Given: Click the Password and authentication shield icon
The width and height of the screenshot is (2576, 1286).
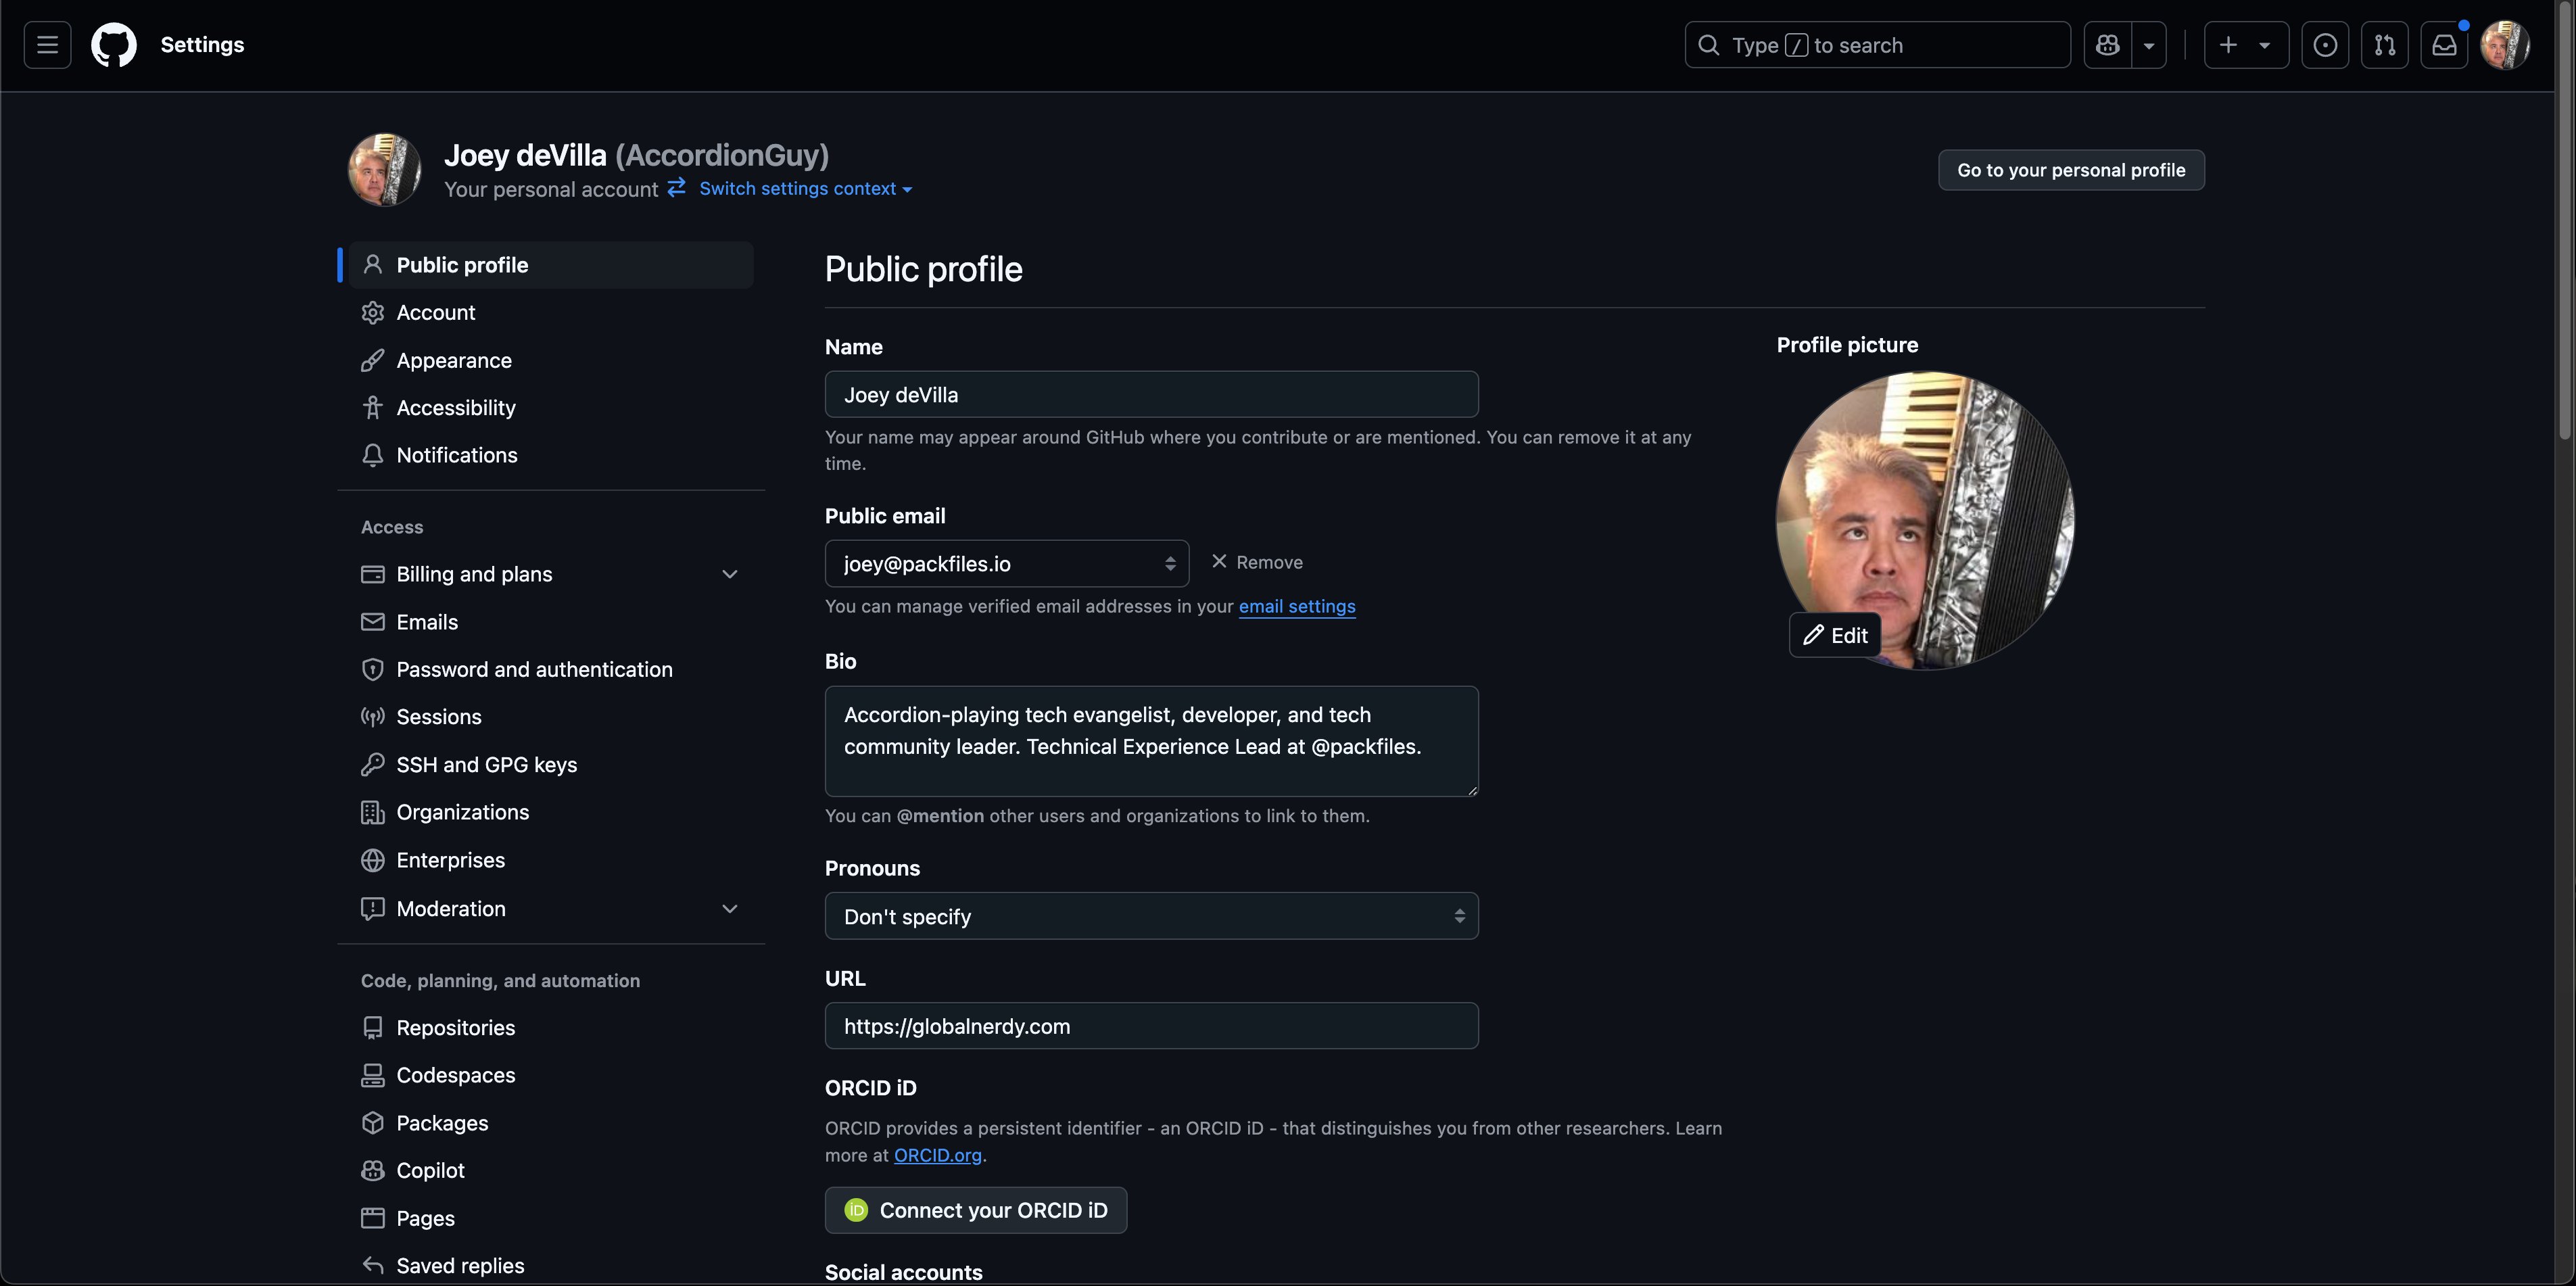Looking at the screenshot, I should pyautogui.click(x=372, y=669).
